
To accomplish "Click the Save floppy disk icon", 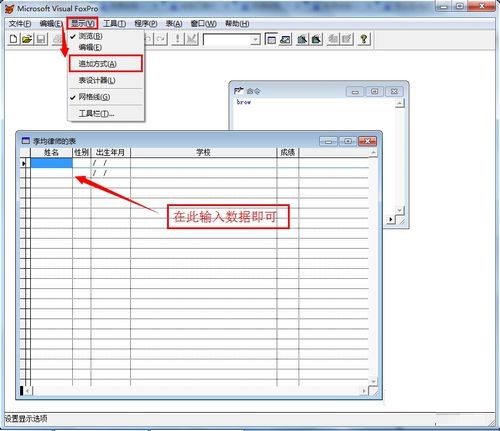I will [41, 39].
